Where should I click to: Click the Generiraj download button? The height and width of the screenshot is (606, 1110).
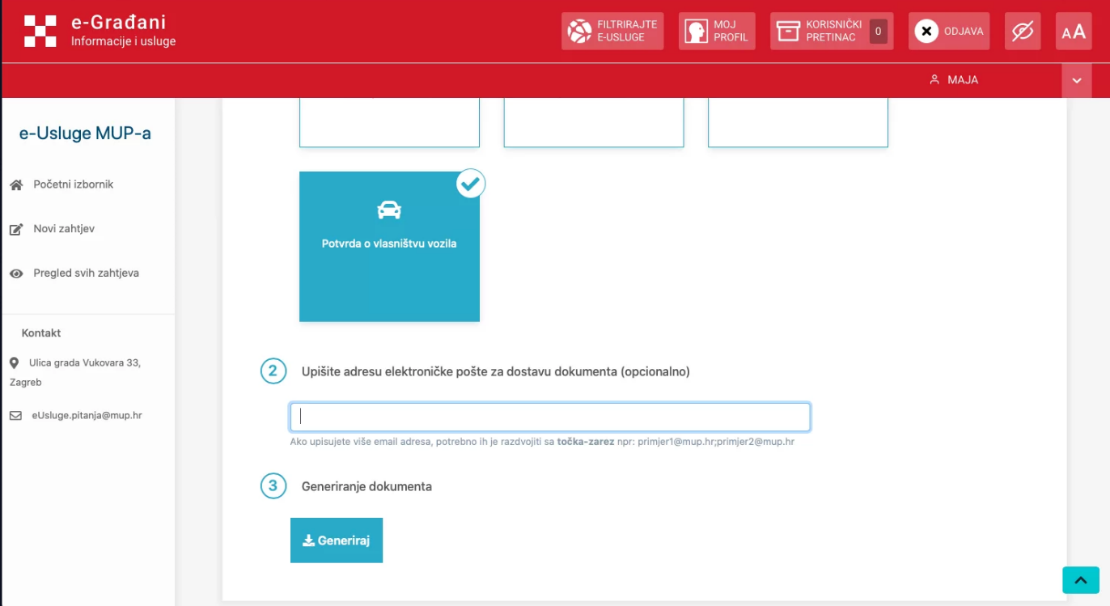tap(336, 540)
